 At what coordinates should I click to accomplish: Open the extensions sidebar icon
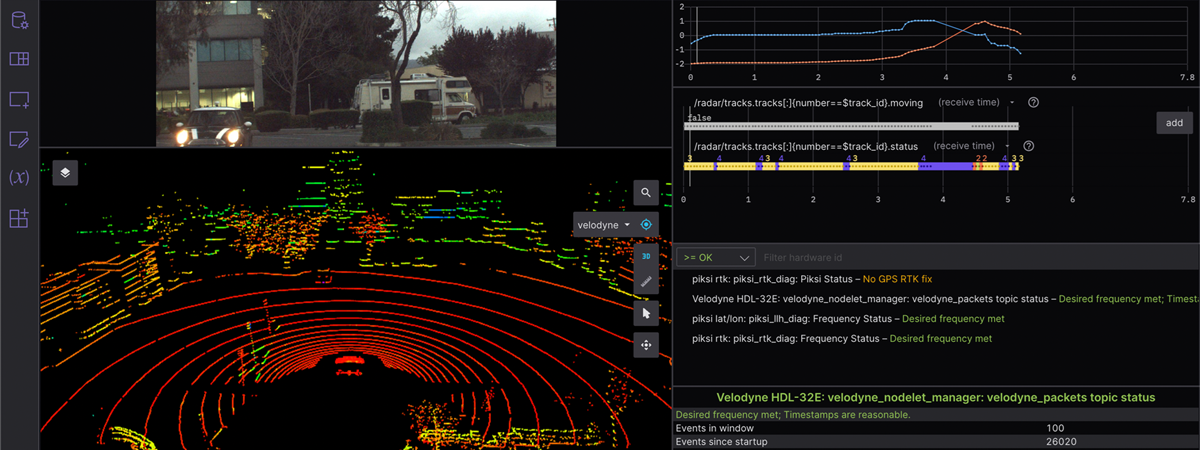point(19,218)
